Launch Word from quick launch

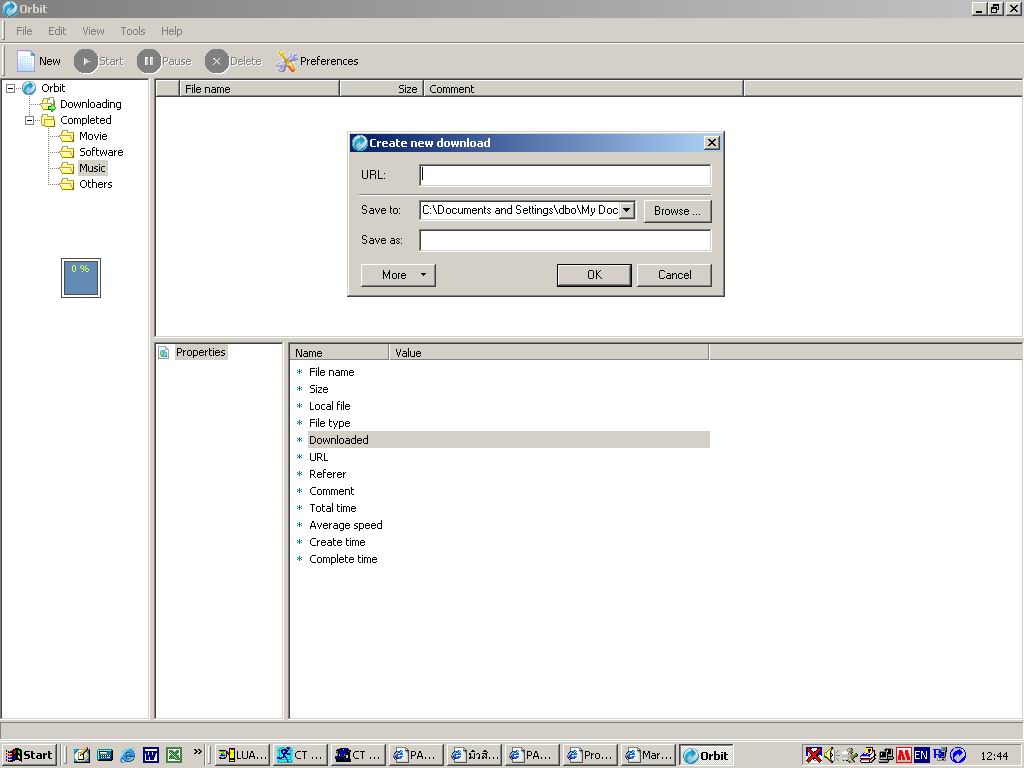[x=151, y=755]
